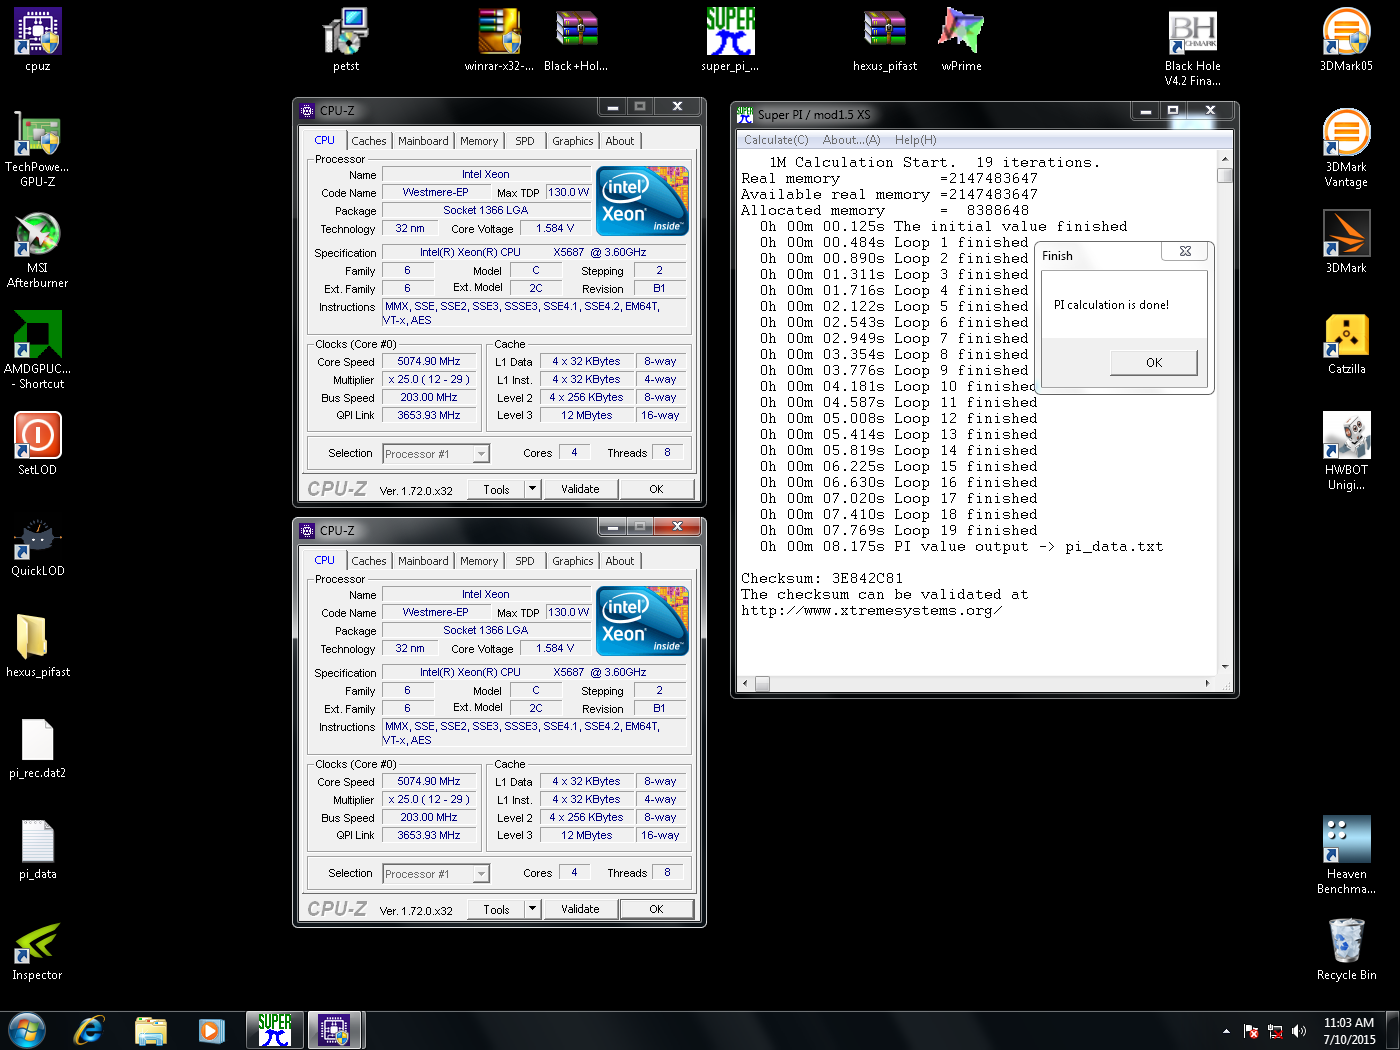Open the Recycle Bin
The image size is (1400, 1050).
pyautogui.click(x=1346, y=949)
